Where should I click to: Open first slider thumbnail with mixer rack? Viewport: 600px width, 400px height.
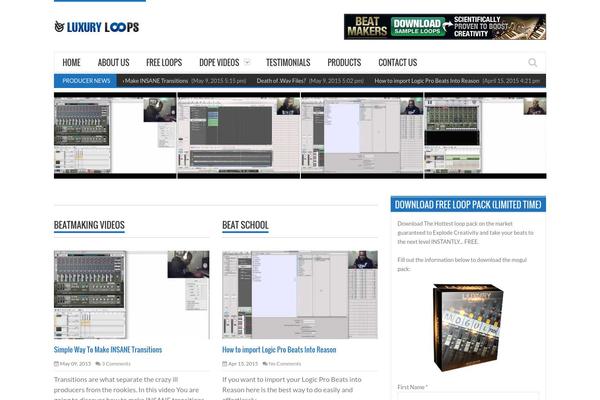pyautogui.click(x=115, y=135)
